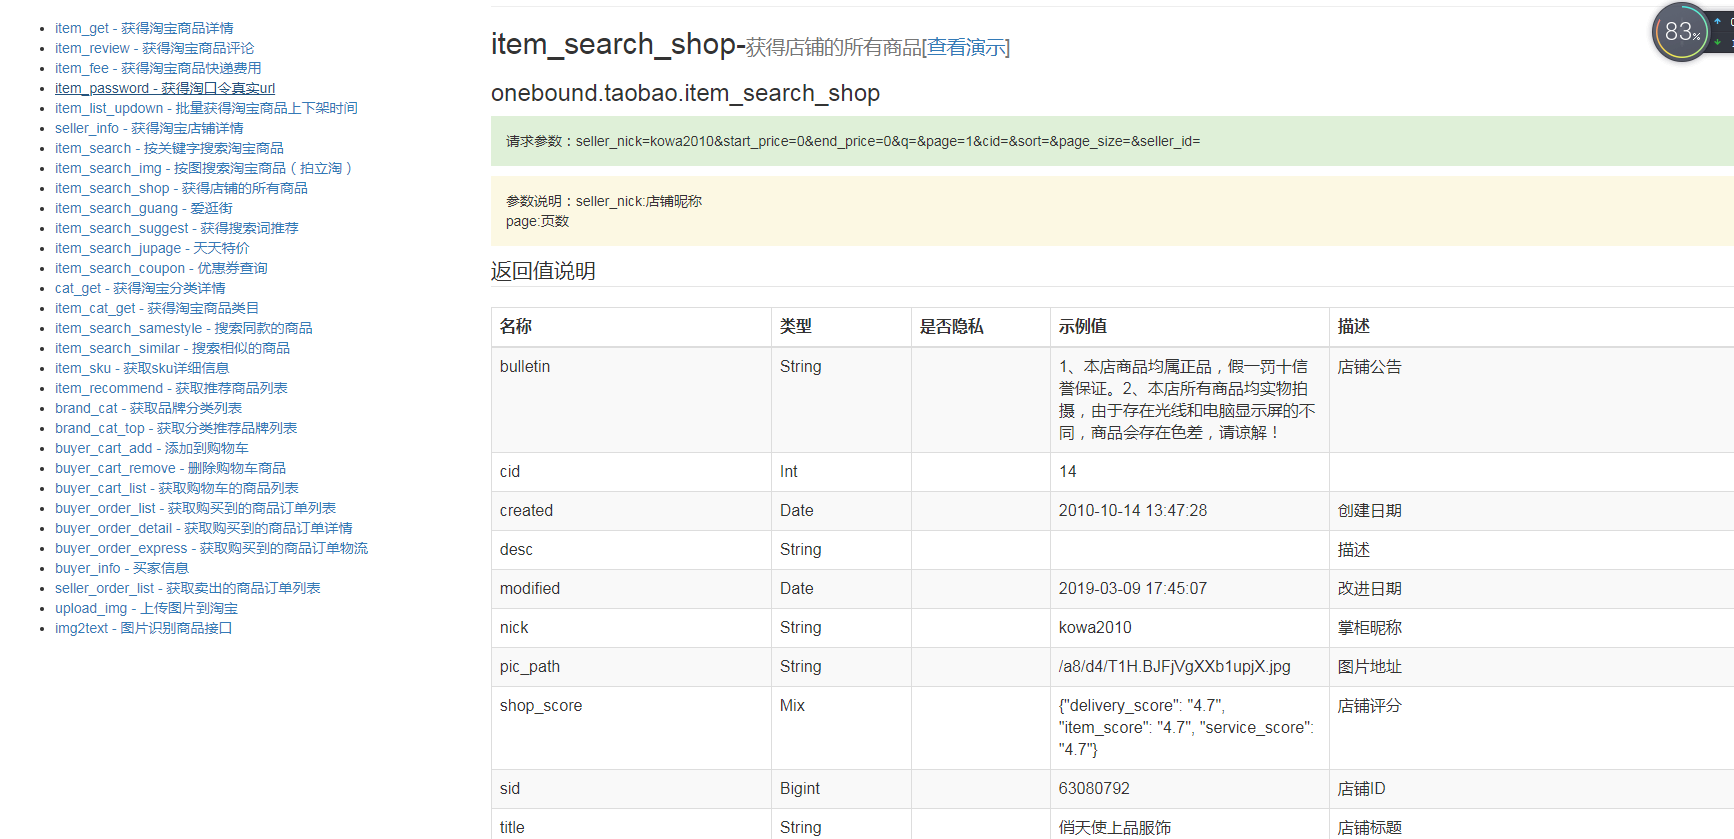1734x839 pixels.
Task: Open the item_sku API link
Action: 142,368
